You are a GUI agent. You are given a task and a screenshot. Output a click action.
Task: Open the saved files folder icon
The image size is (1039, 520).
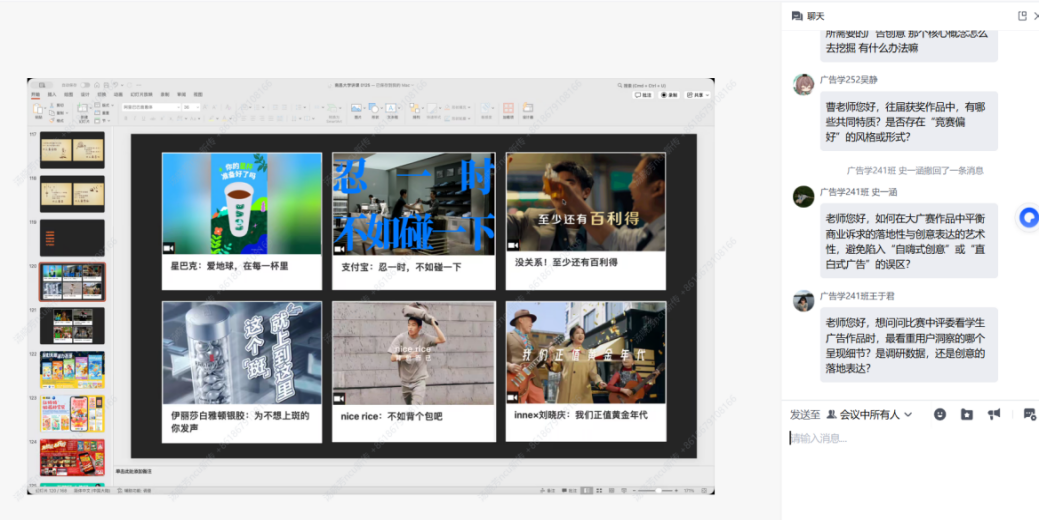click(967, 414)
